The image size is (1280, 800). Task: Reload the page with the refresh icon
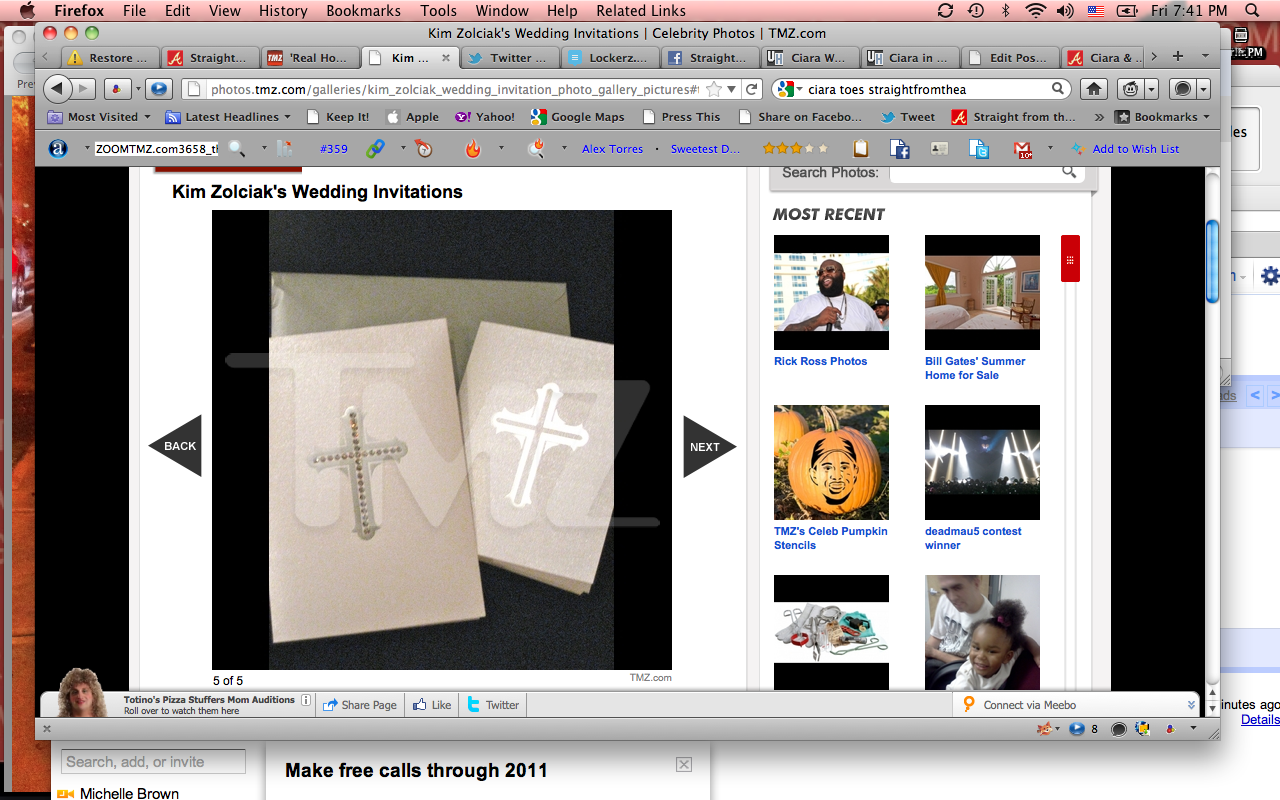tap(753, 89)
